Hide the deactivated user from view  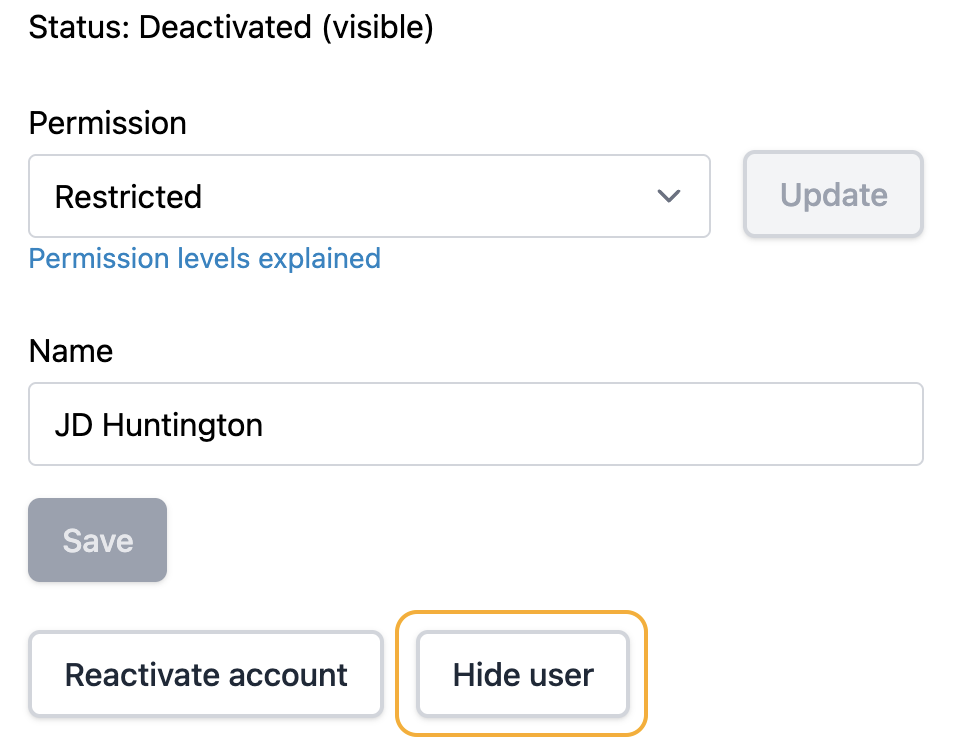[x=523, y=675]
